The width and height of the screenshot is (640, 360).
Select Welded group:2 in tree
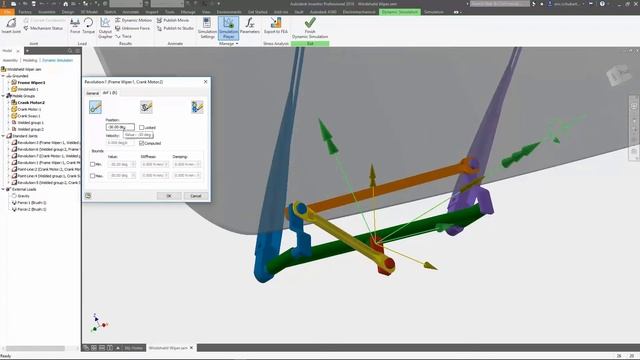27,129
